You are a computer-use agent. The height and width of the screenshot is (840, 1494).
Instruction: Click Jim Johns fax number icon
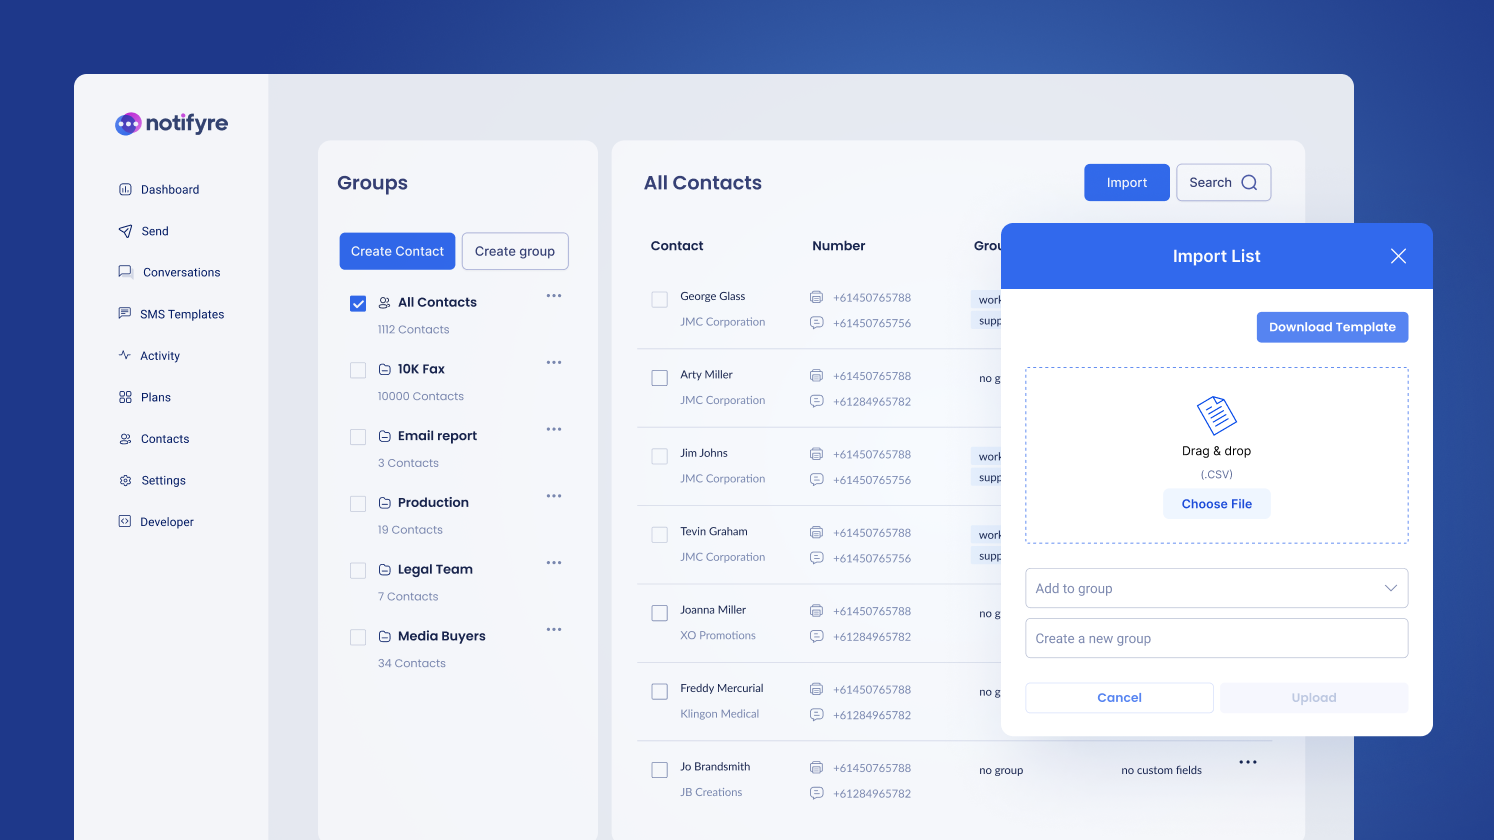(x=816, y=454)
